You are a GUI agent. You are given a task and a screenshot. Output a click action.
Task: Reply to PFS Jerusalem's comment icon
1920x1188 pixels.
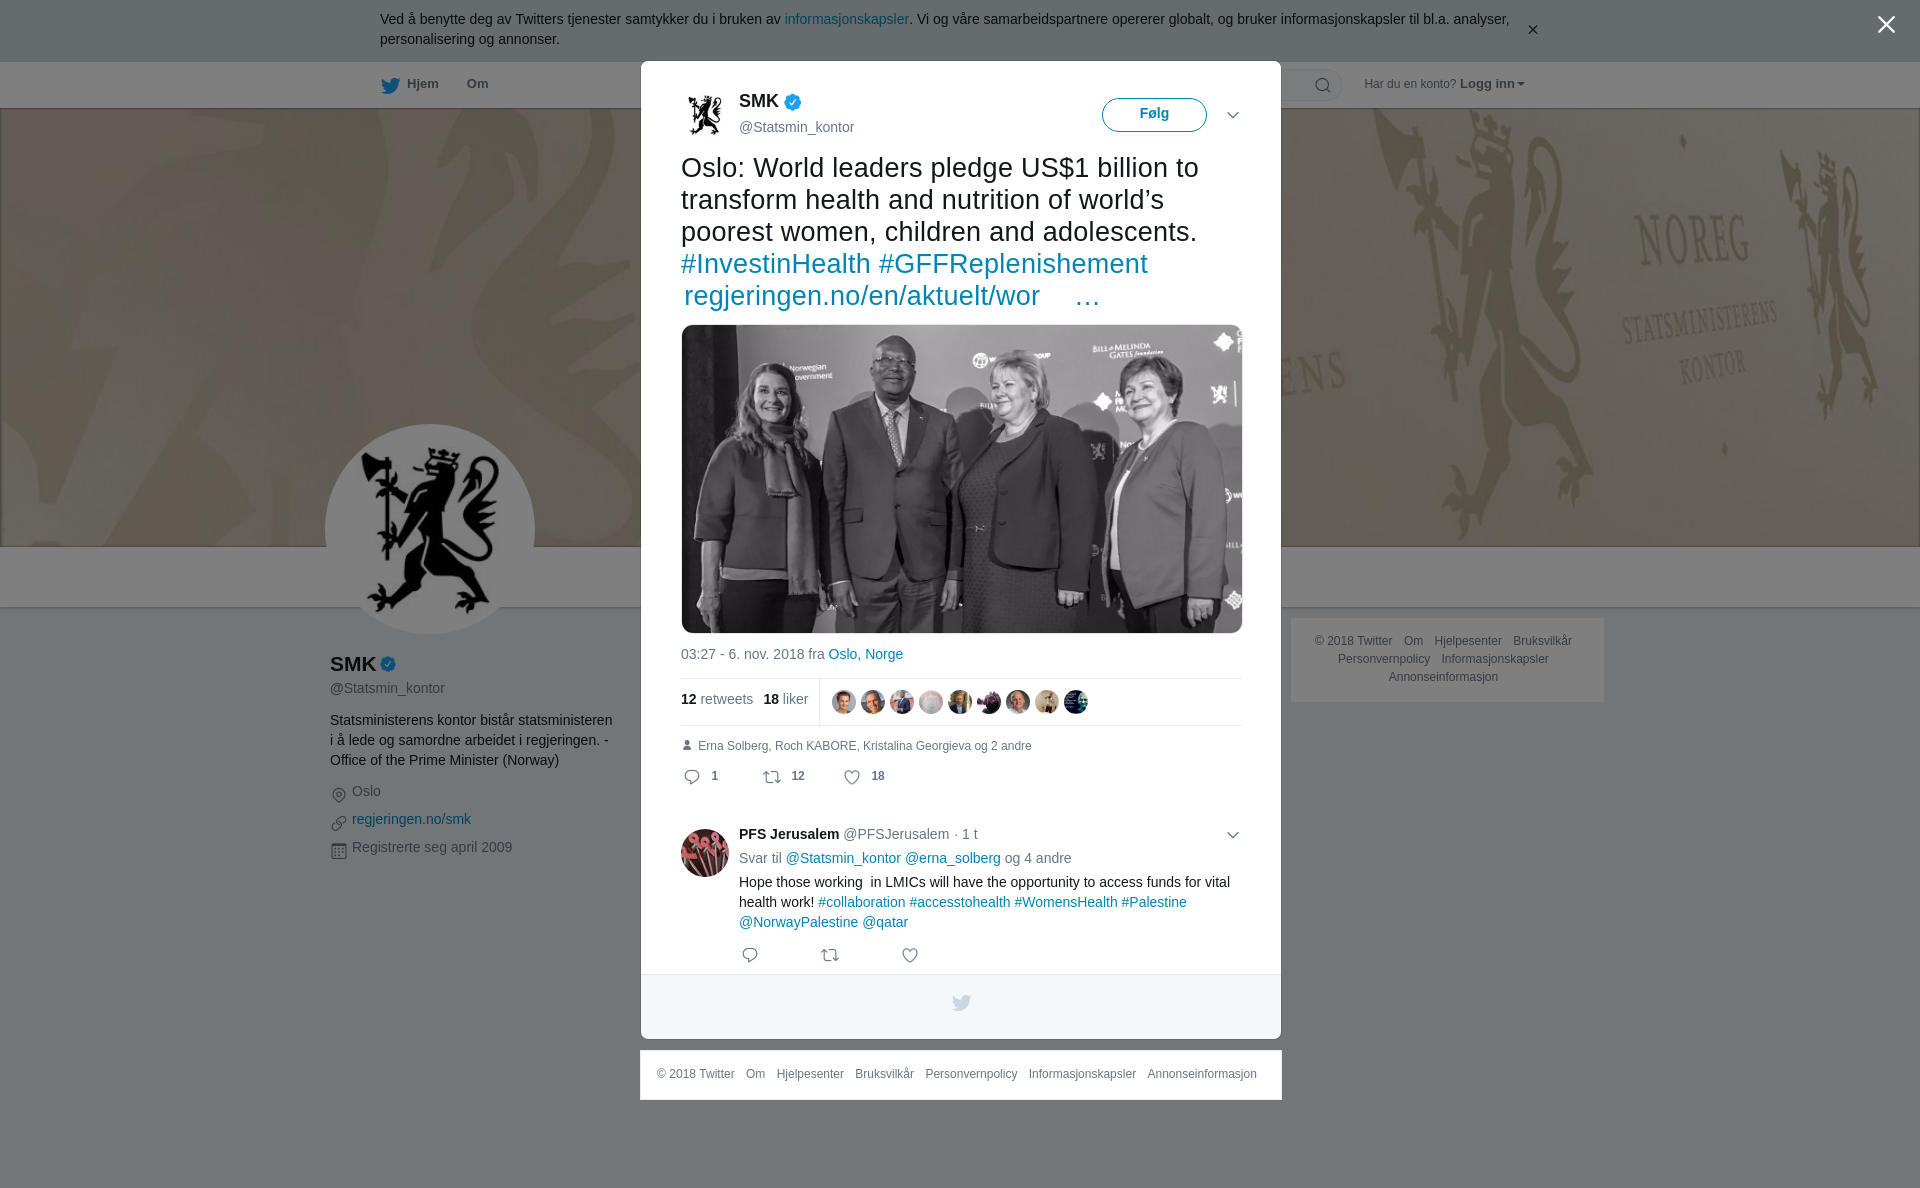(x=750, y=955)
